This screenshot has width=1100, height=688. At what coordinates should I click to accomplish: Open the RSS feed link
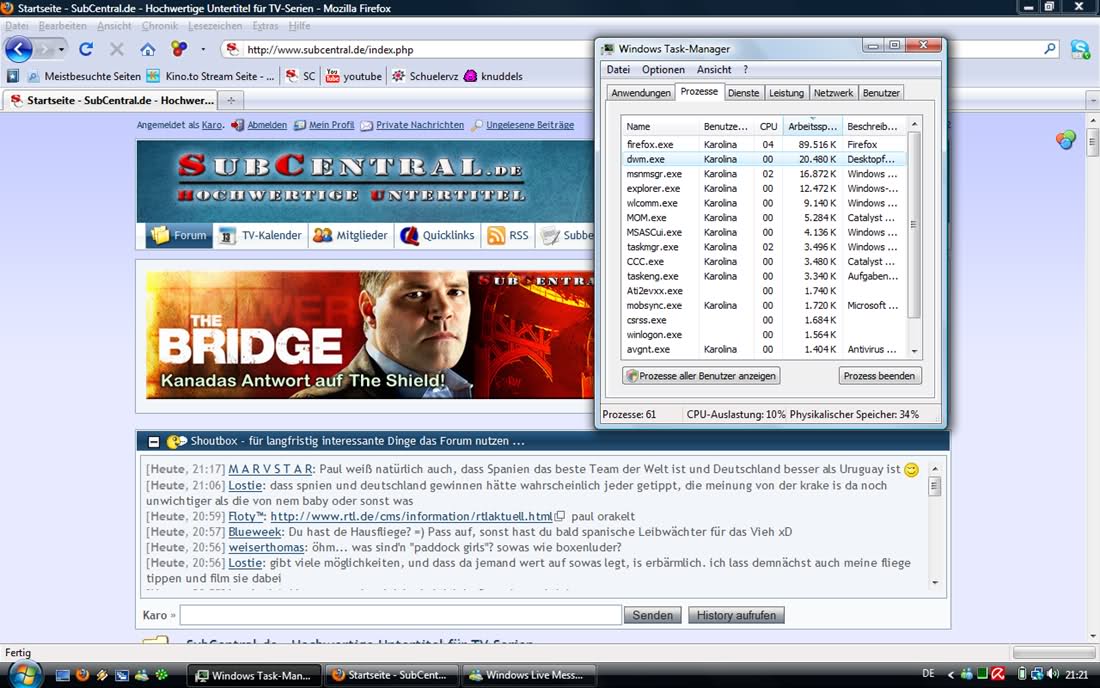[508, 236]
